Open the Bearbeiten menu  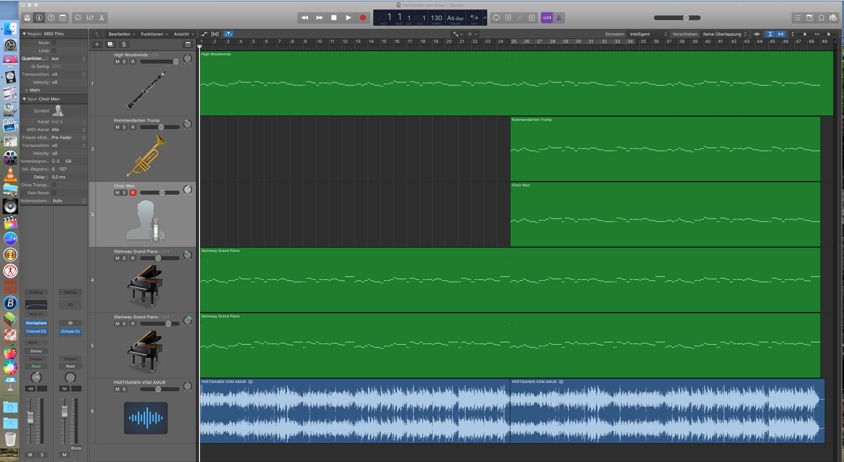point(122,34)
